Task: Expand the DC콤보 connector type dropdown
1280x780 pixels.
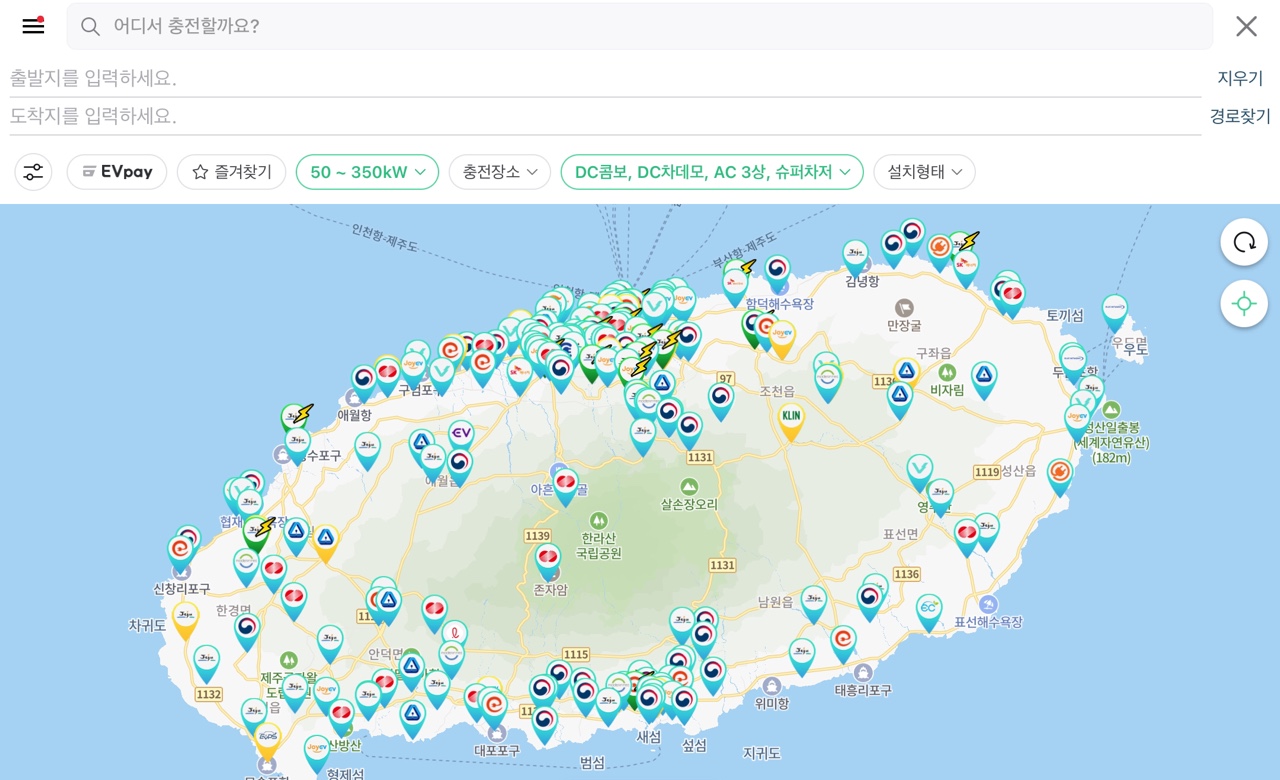Action: 712,172
